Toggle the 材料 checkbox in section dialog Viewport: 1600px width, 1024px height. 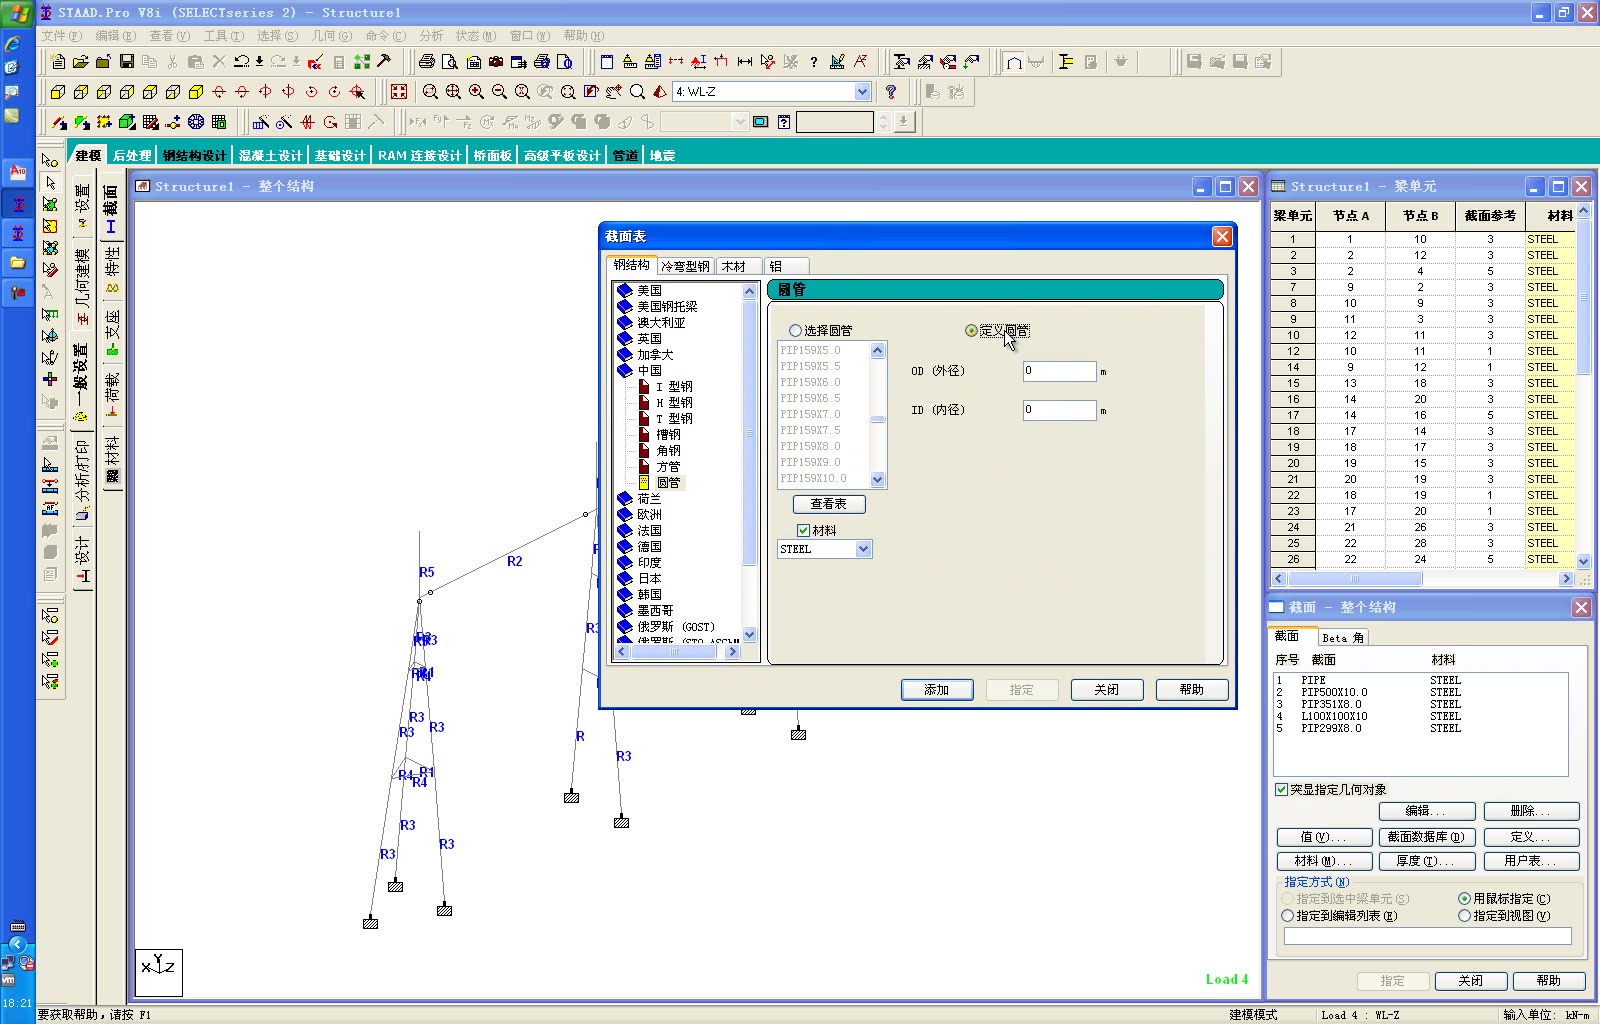point(803,531)
